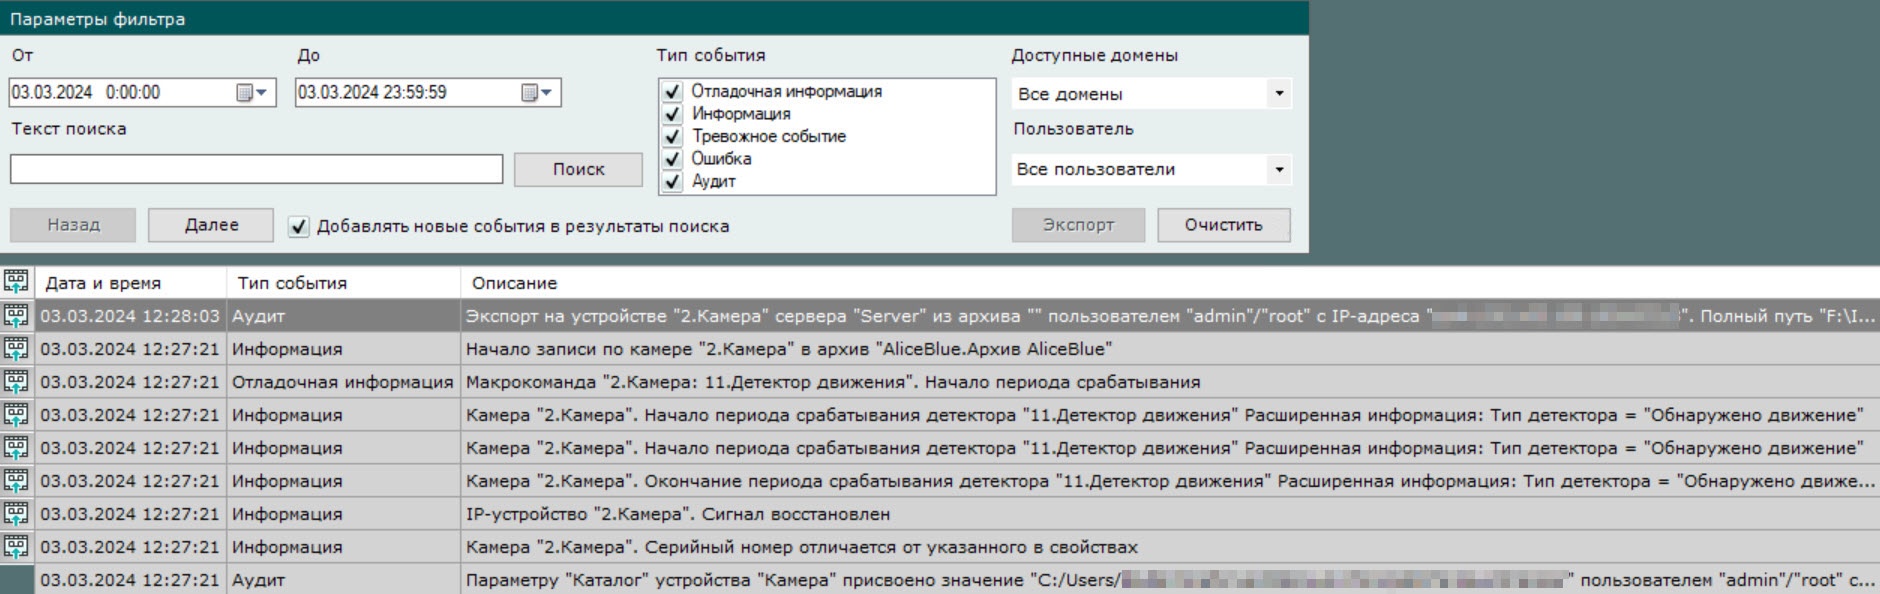Focus the 'Текст поиска' input field
Viewport: 1880px width, 594px height.
[256, 169]
